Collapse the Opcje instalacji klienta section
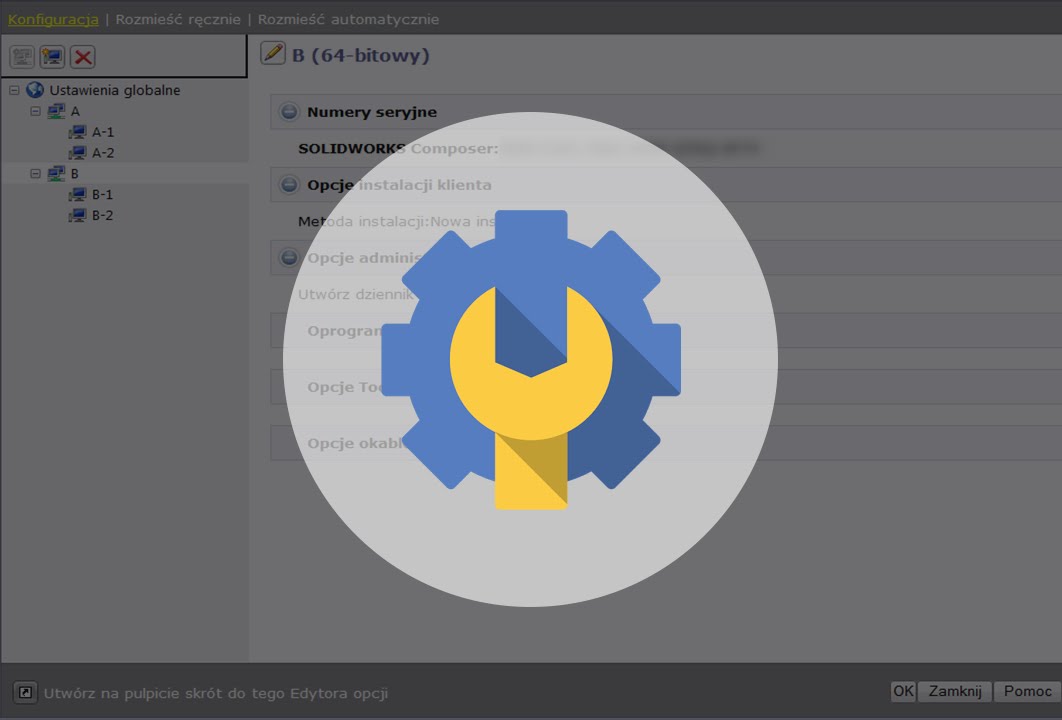The image size is (1062, 720). (x=289, y=184)
